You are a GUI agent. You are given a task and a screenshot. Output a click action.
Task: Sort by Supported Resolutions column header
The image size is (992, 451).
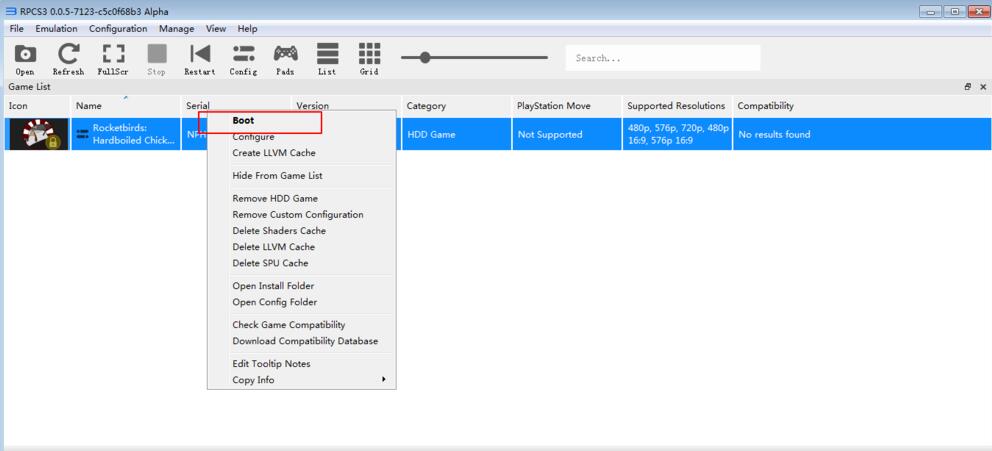(x=677, y=106)
